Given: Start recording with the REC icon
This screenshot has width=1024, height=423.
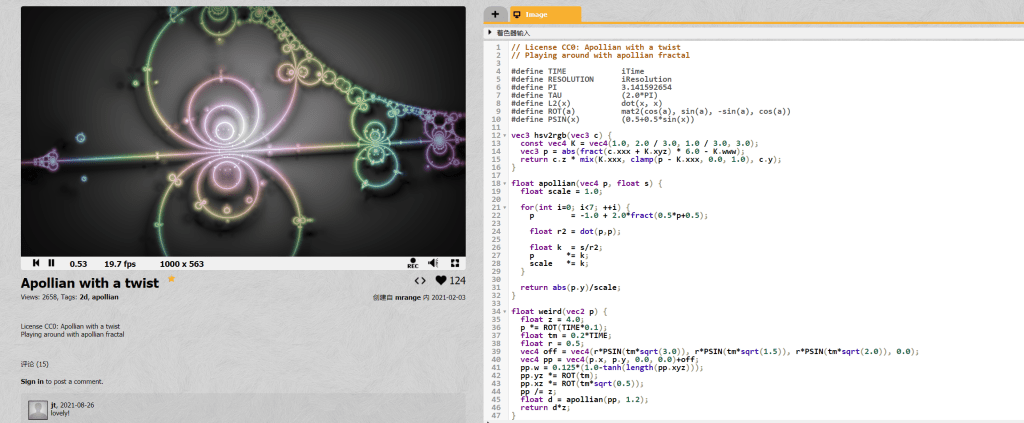Looking at the screenshot, I should coord(412,264).
